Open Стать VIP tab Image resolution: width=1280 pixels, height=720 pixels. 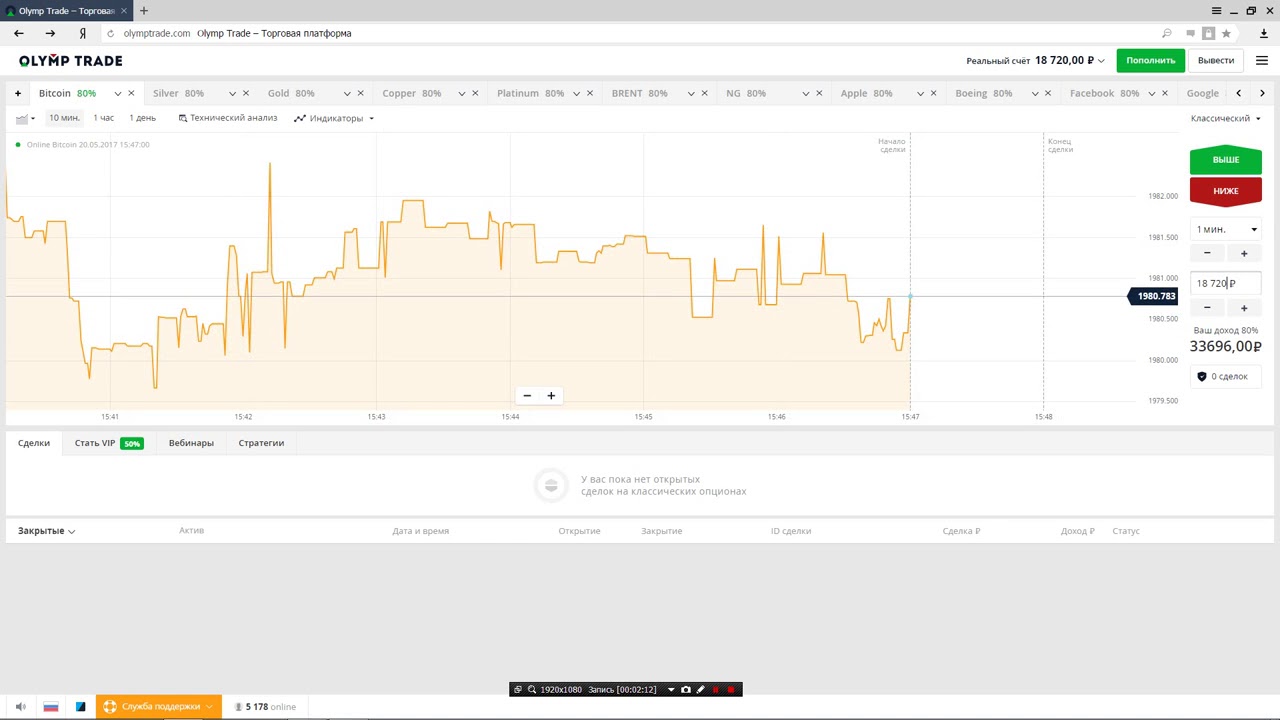(109, 443)
